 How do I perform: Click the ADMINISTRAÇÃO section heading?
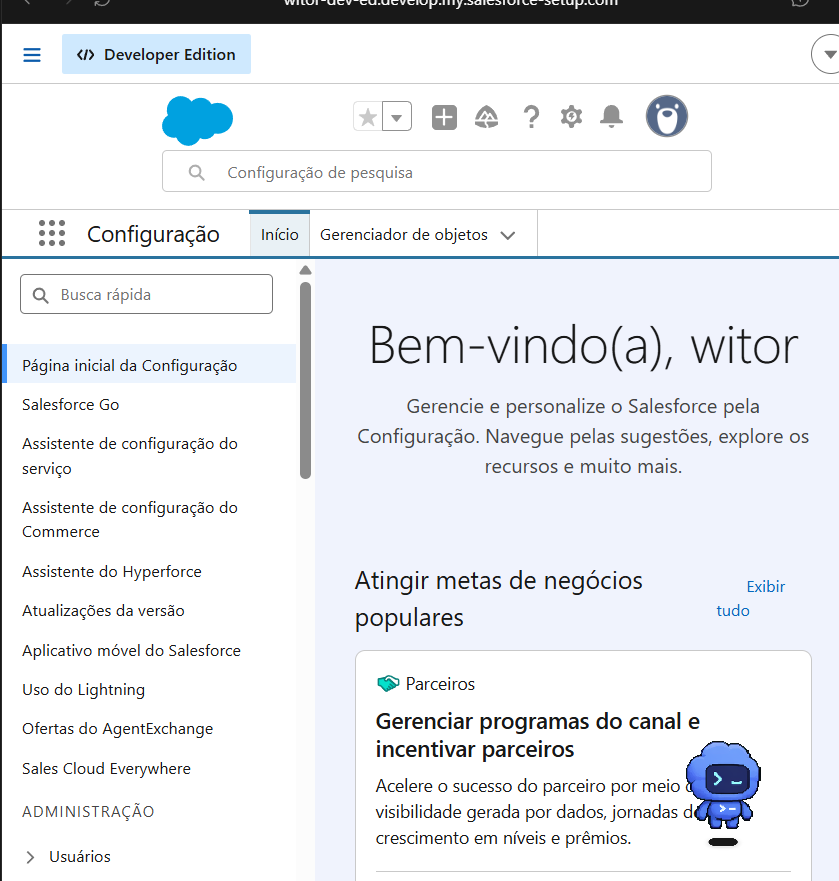tap(88, 811)
